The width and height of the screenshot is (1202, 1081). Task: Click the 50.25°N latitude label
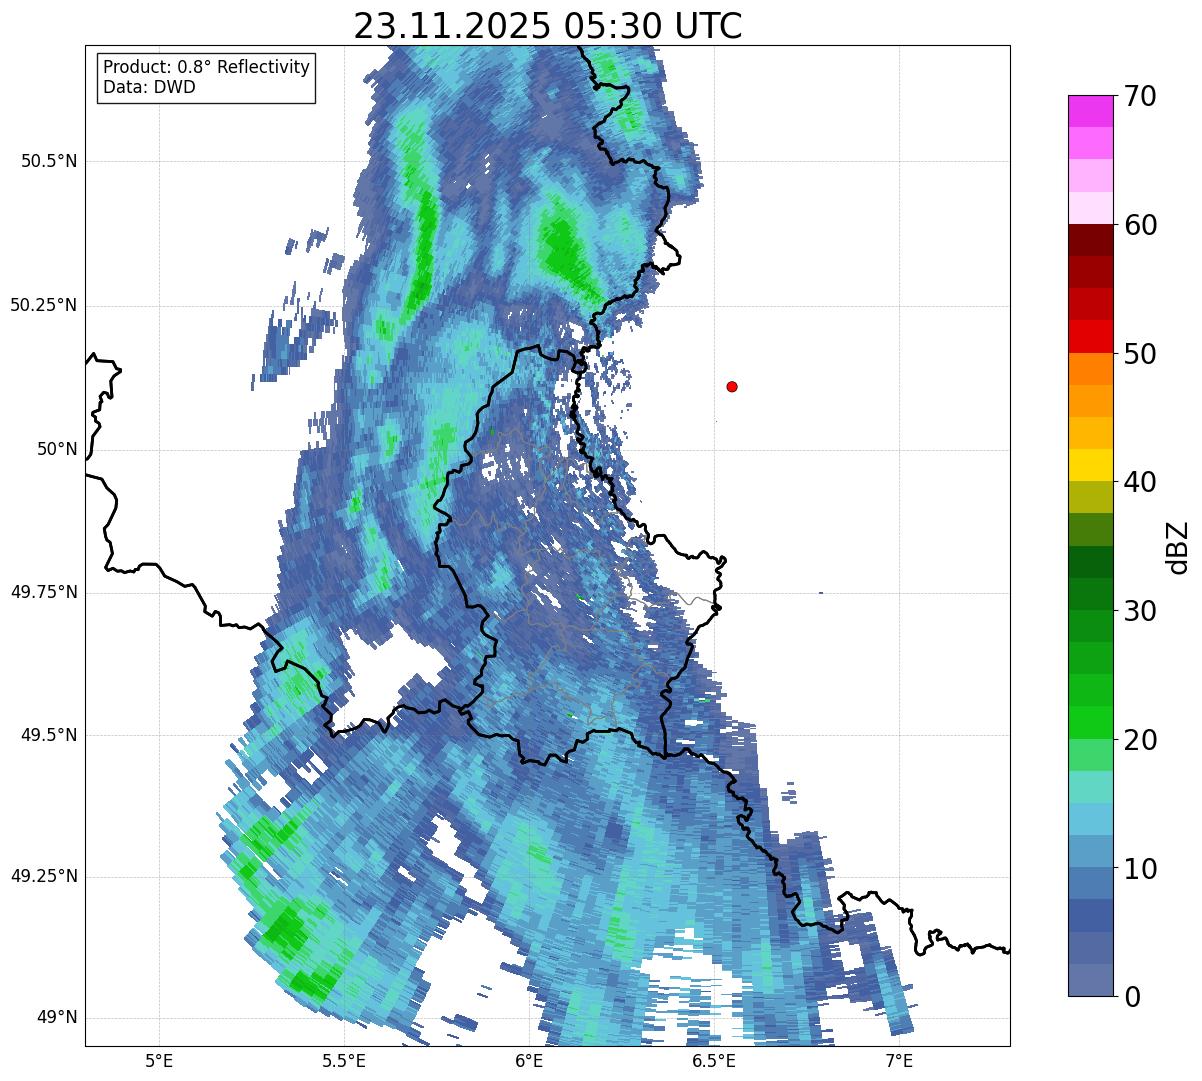click(44, 305)
